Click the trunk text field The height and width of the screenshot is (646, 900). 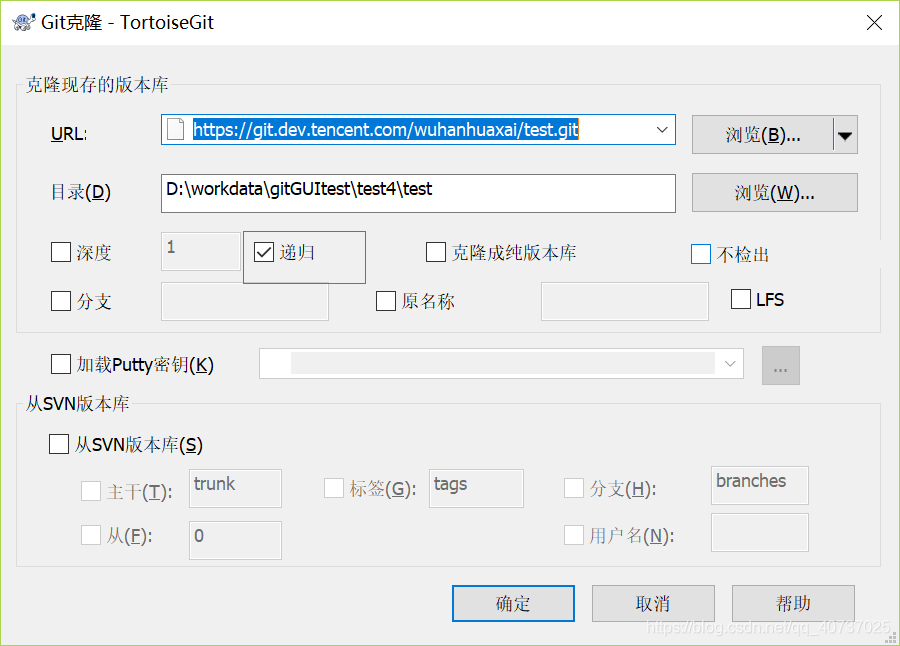[x=235, y=488]
